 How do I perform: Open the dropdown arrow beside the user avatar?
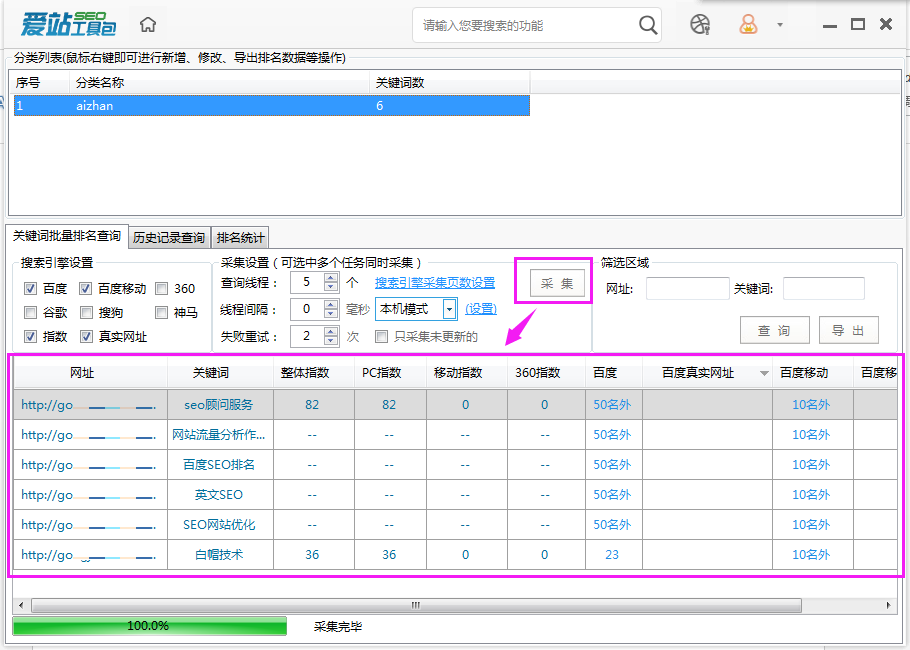point(781,23)
